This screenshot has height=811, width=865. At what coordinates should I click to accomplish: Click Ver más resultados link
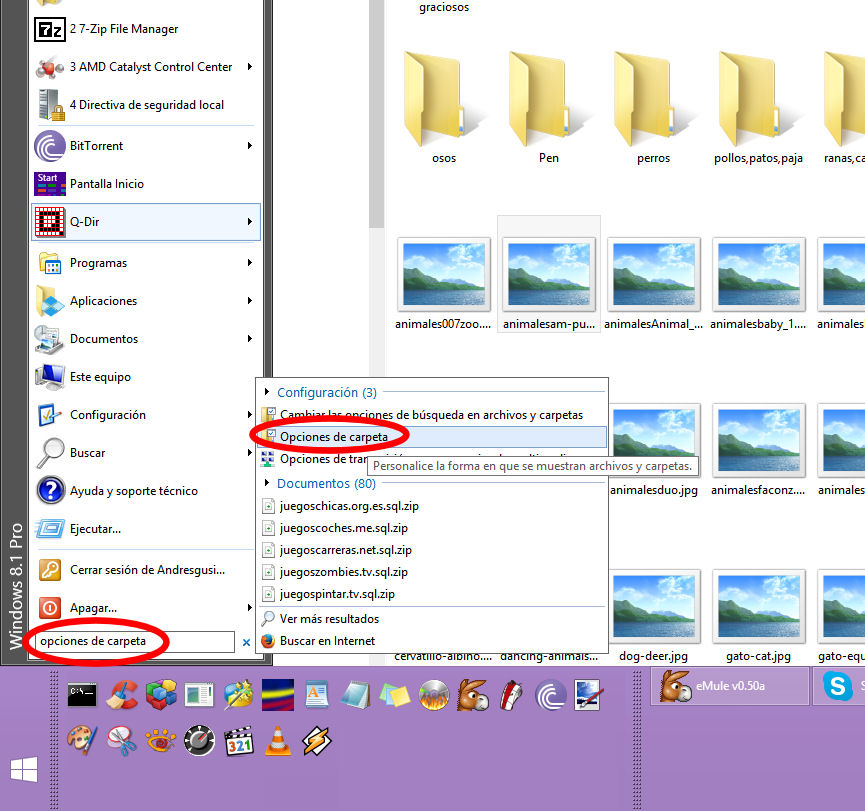tap(329, 619)
